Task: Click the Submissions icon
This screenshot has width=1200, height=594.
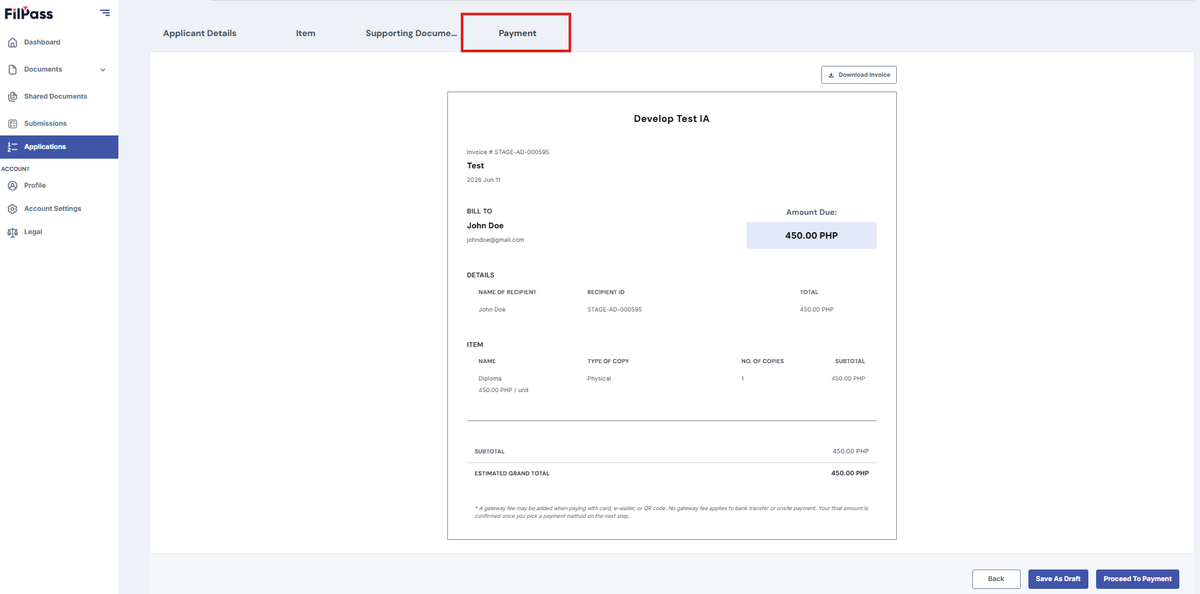Action: pyautogui.click(x=12, y=123)
